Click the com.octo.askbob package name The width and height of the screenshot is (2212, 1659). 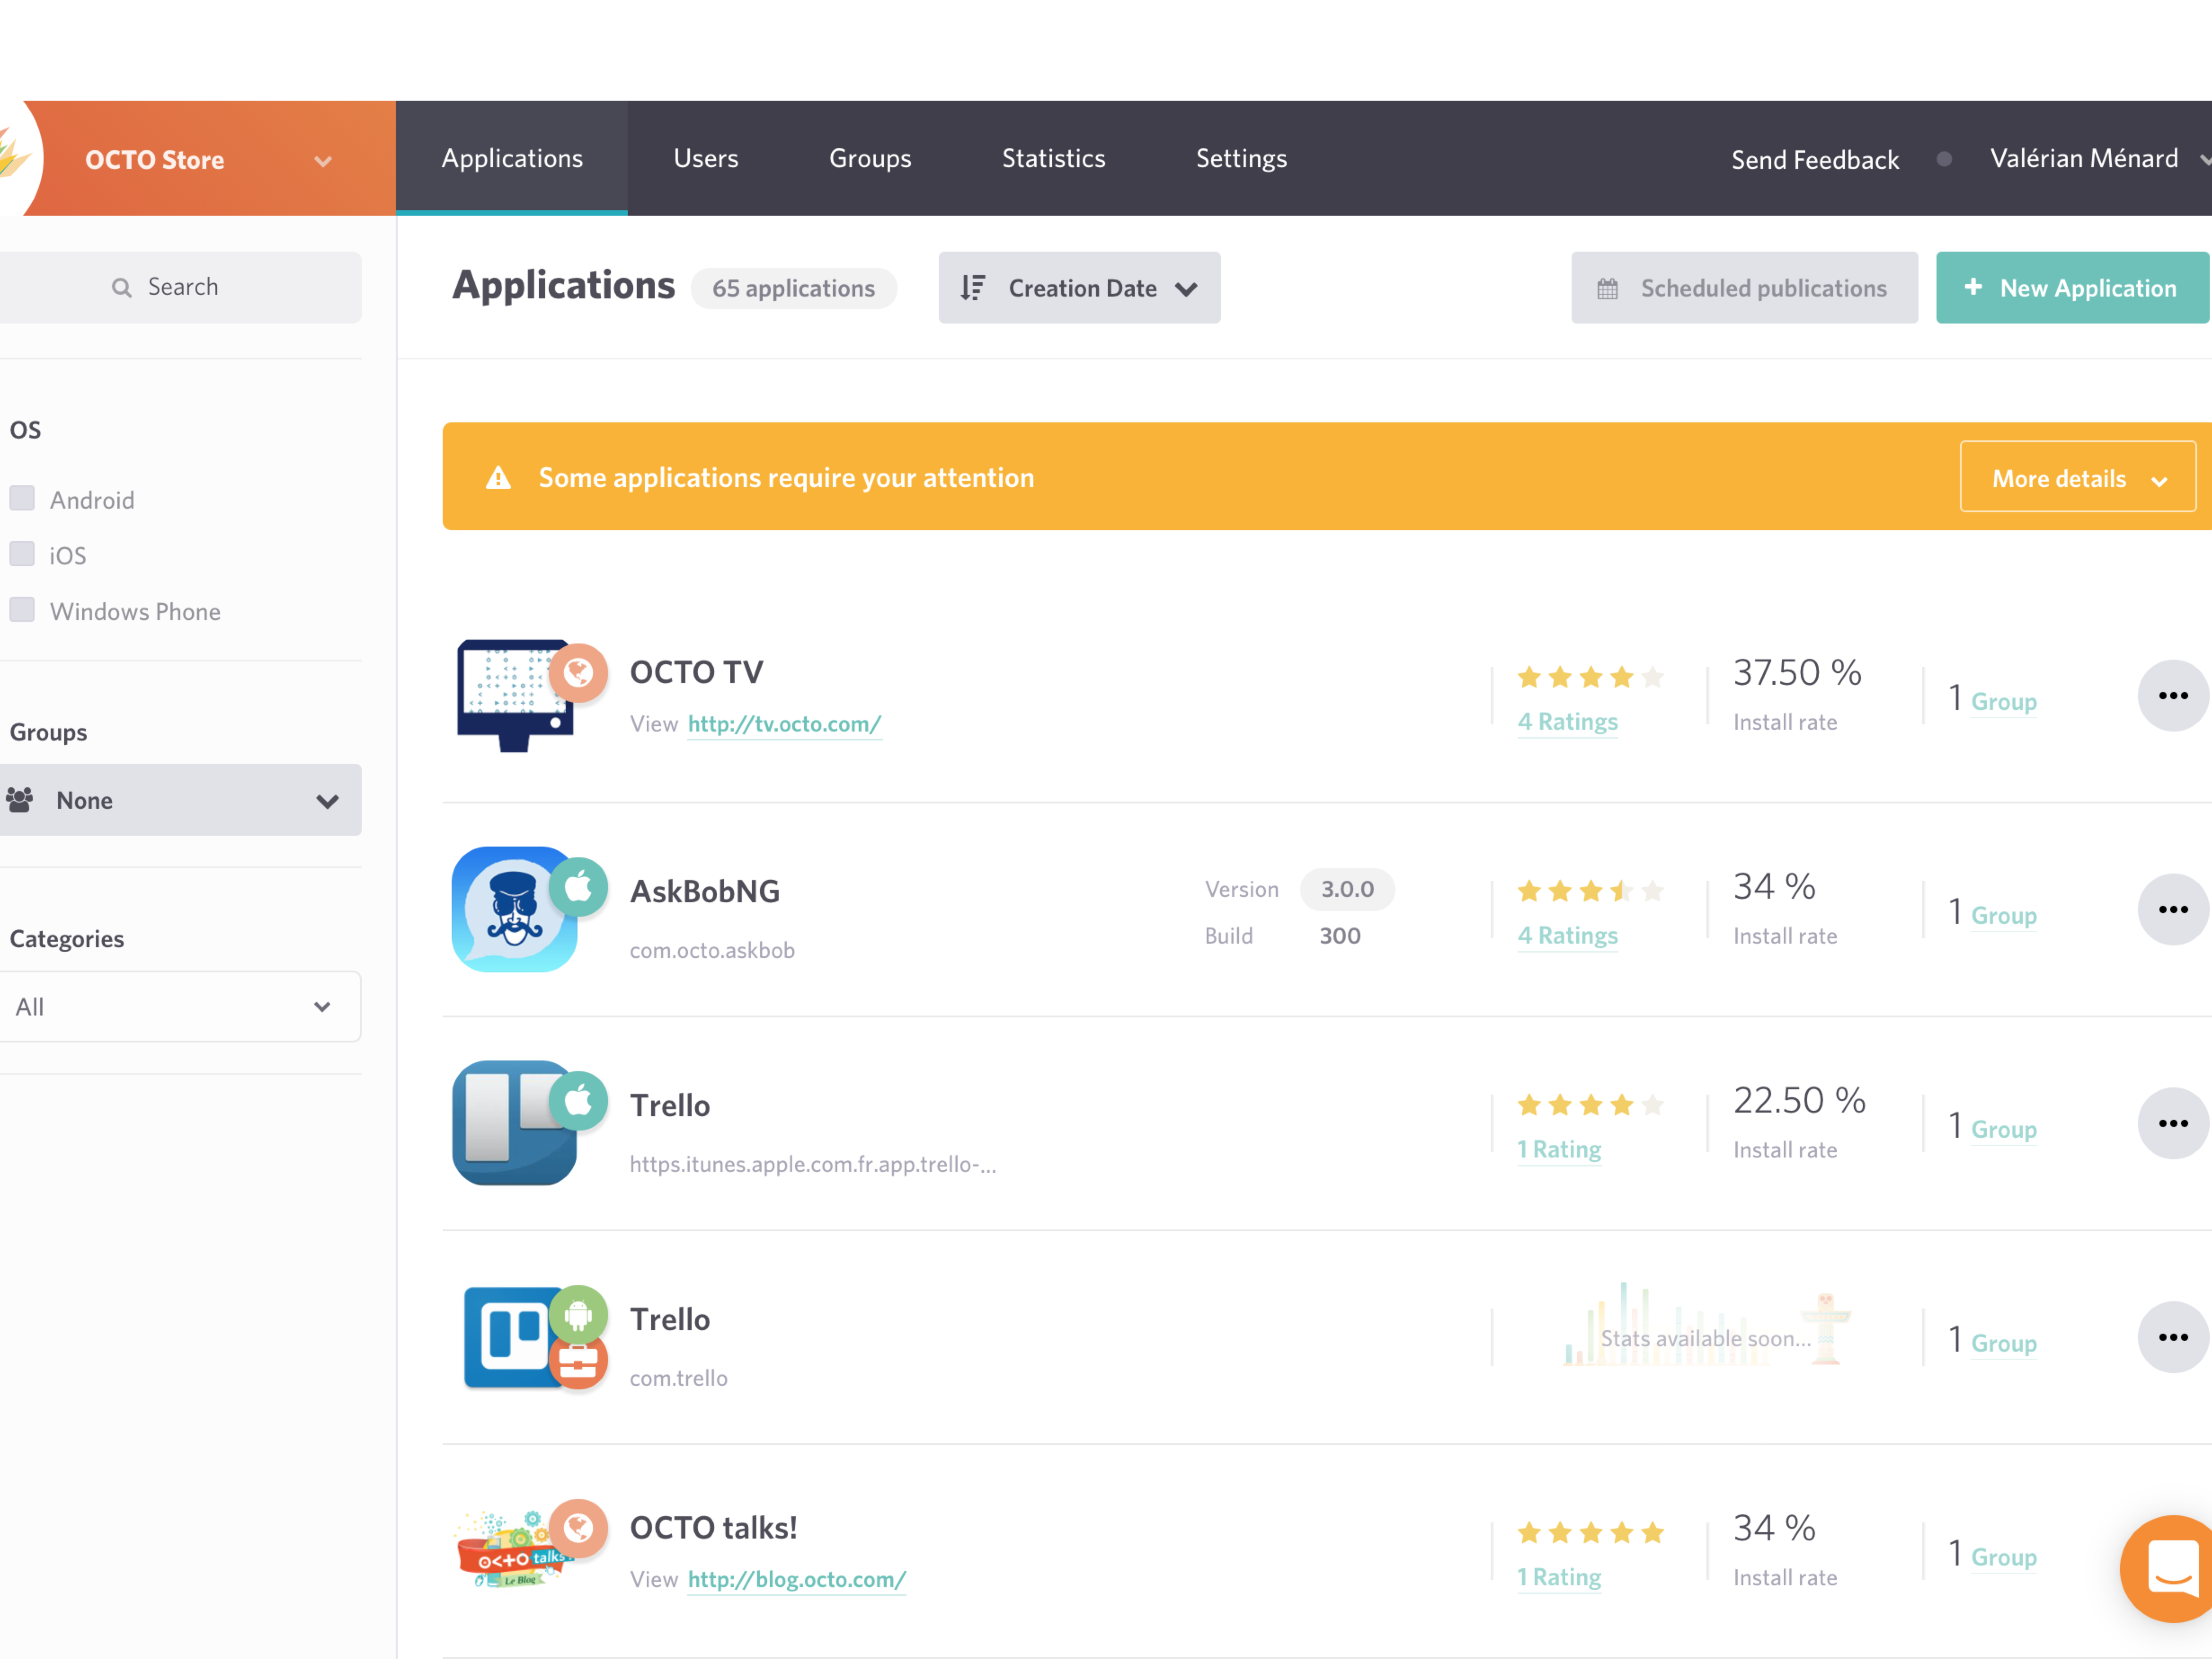[712, 951]
